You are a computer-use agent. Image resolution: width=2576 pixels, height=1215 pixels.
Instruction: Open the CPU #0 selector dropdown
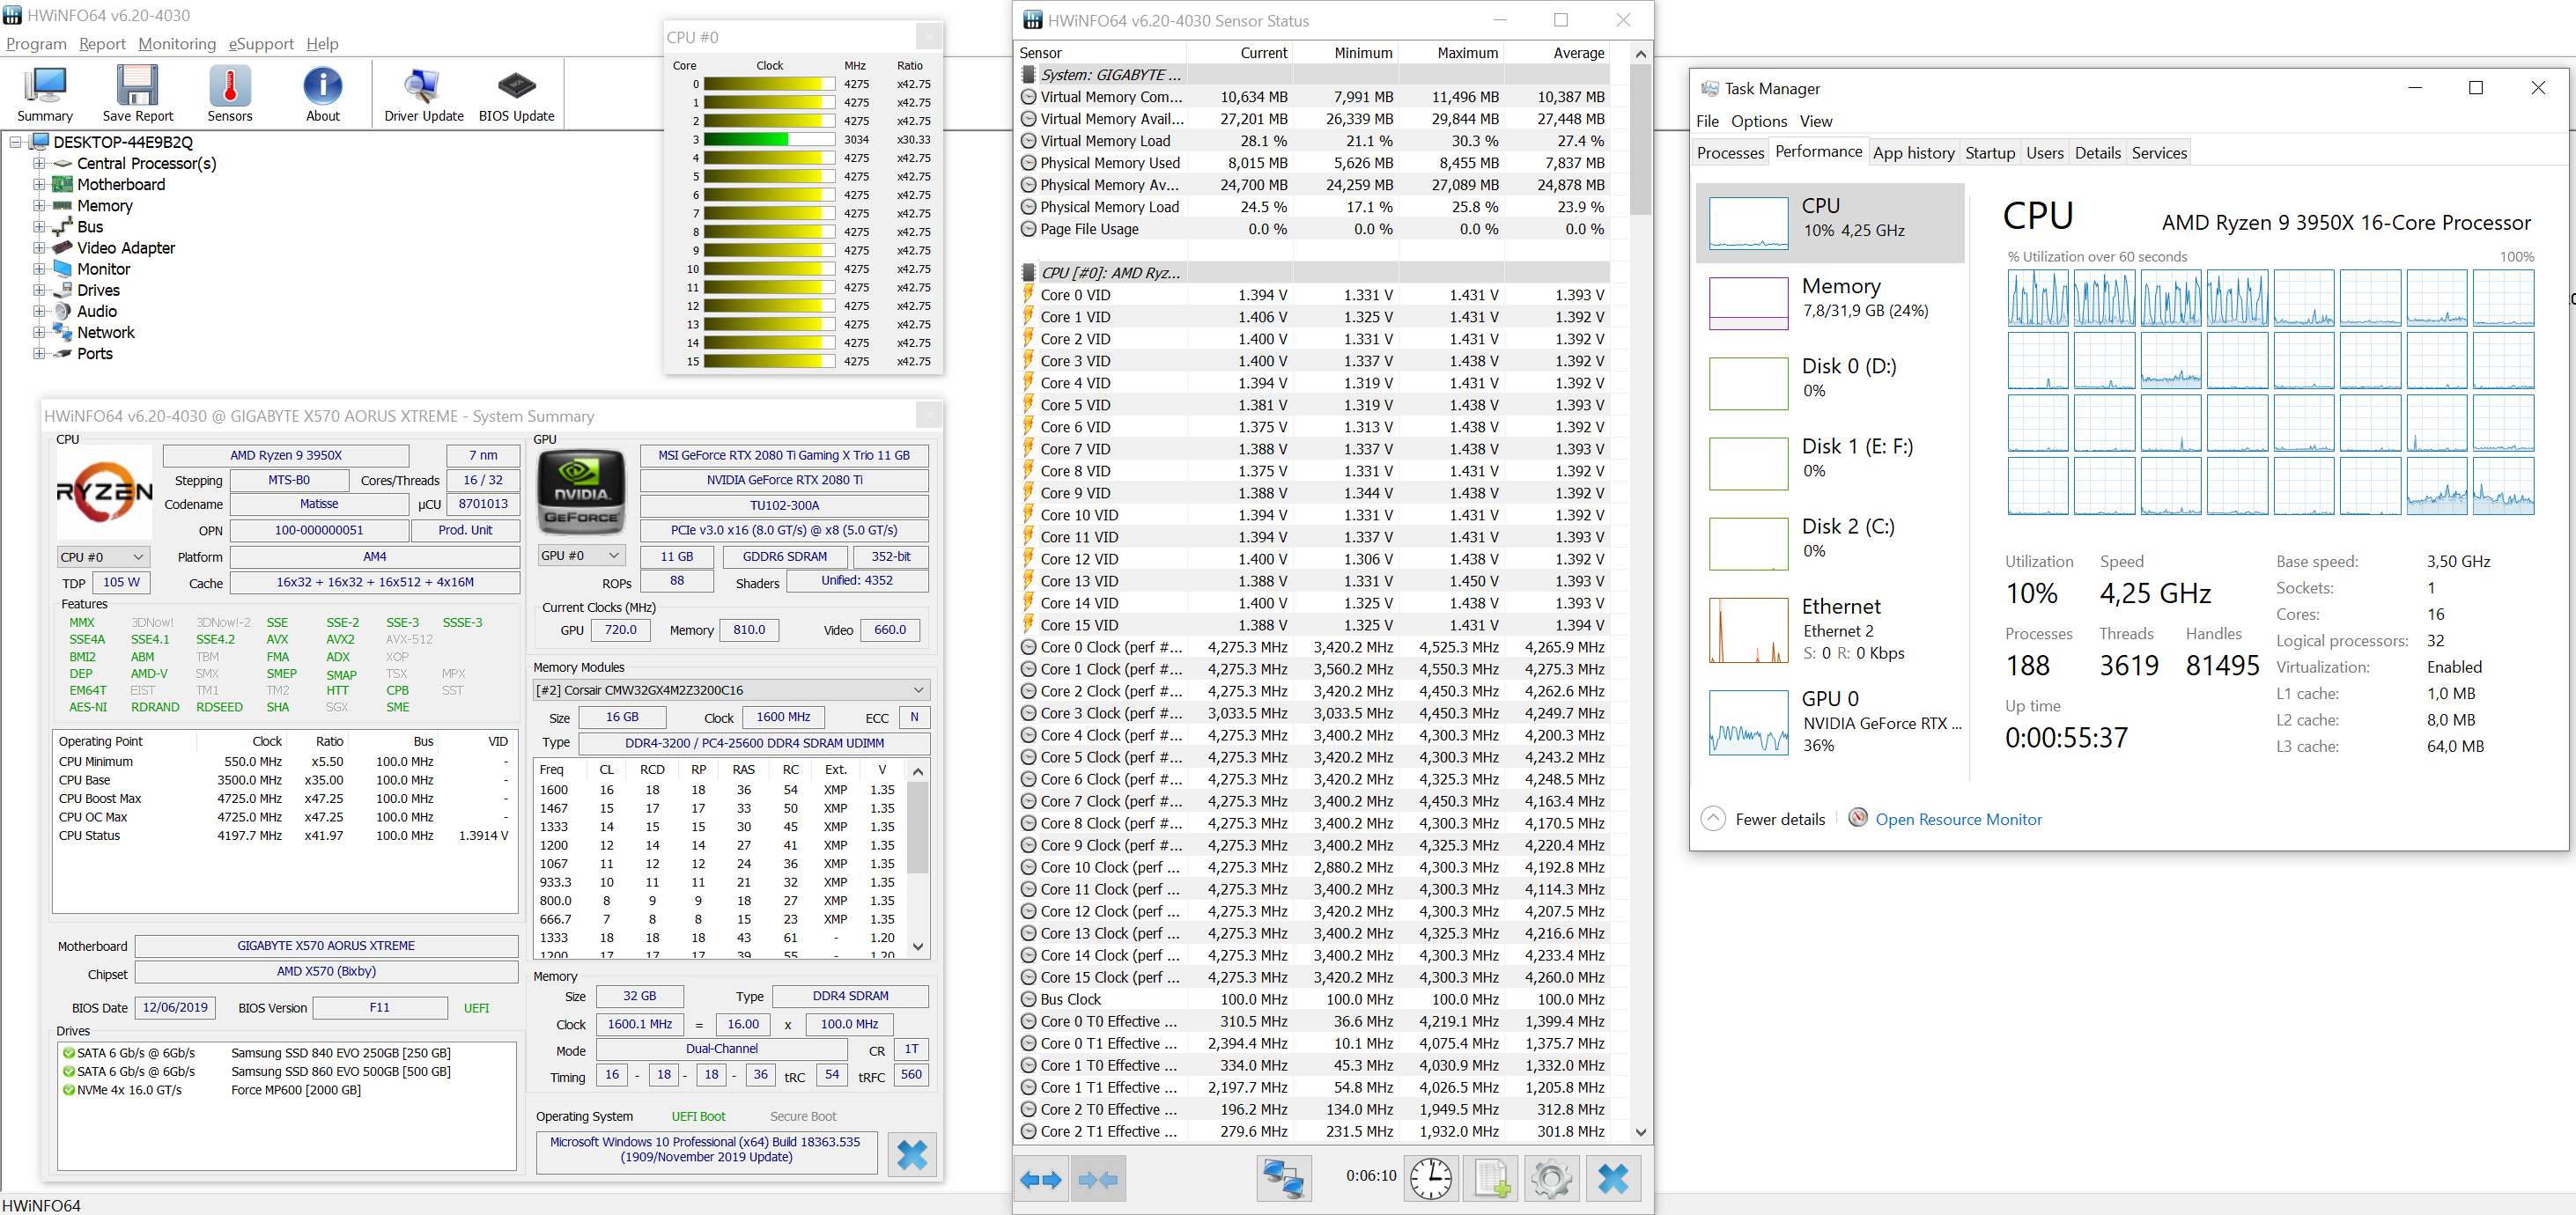click(x=103, y=557)
